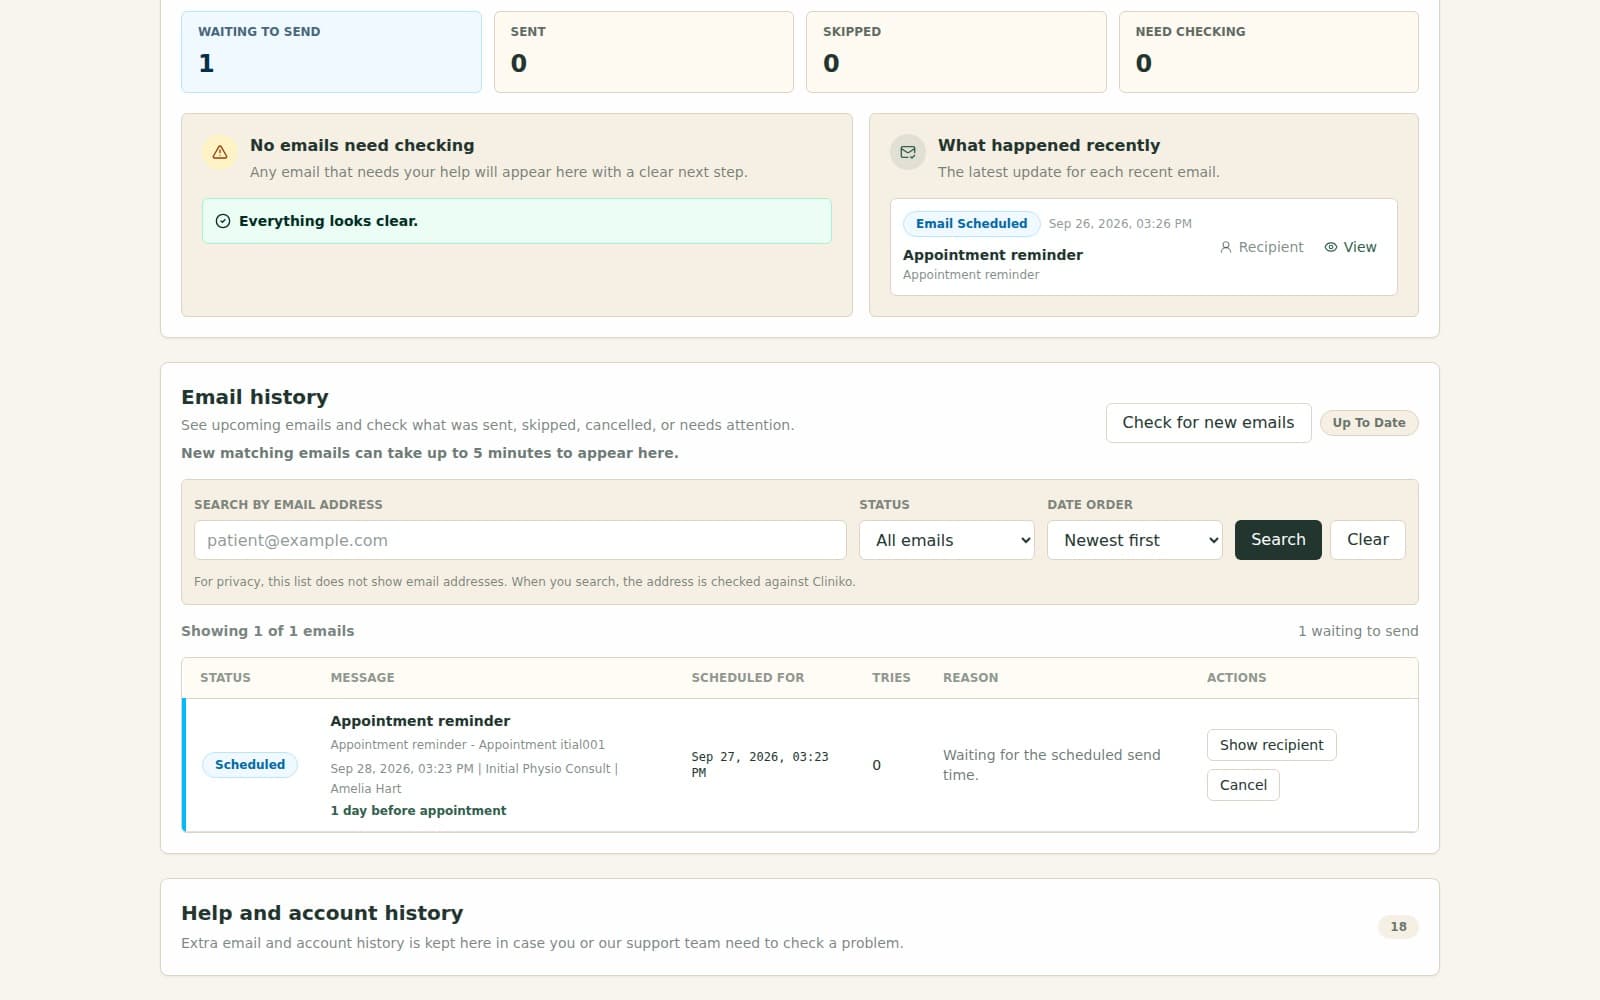1600x1000 pixels.
Task: Click the check circle icon in Everything looks clear
Action: point(223,221)
